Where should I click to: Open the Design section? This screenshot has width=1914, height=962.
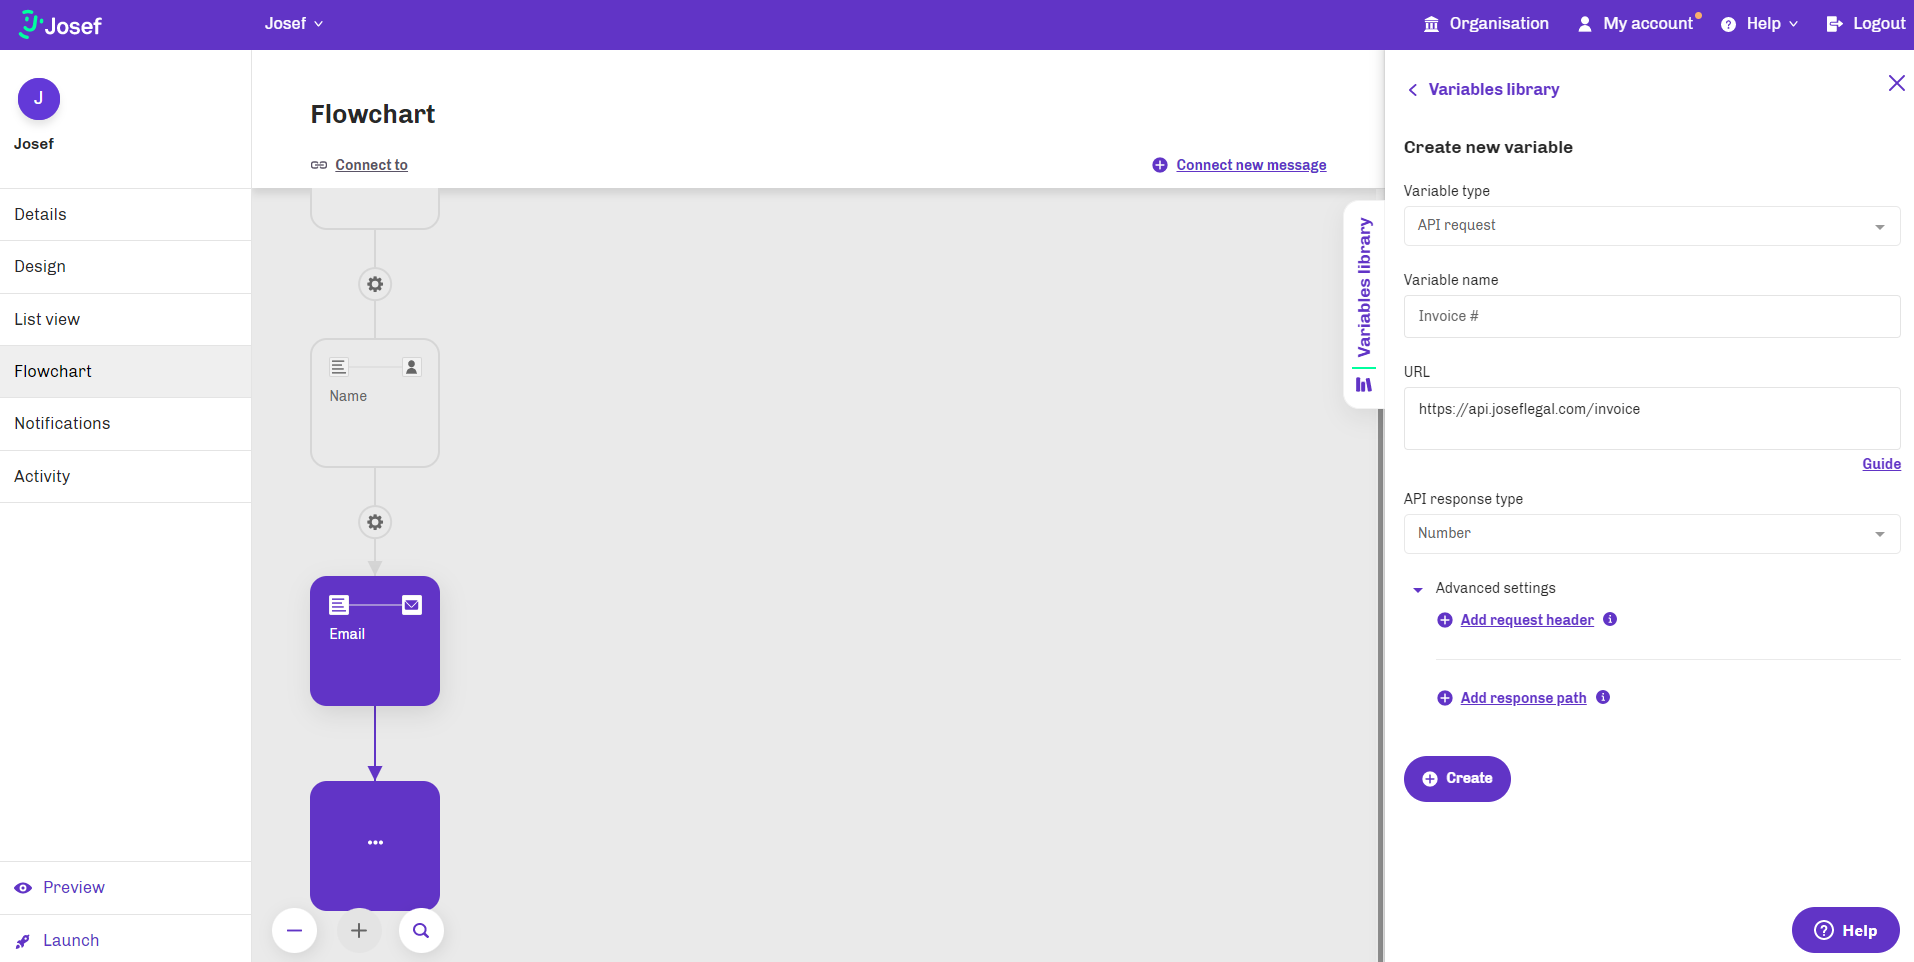pyautogui.click(x=125, y=267)
